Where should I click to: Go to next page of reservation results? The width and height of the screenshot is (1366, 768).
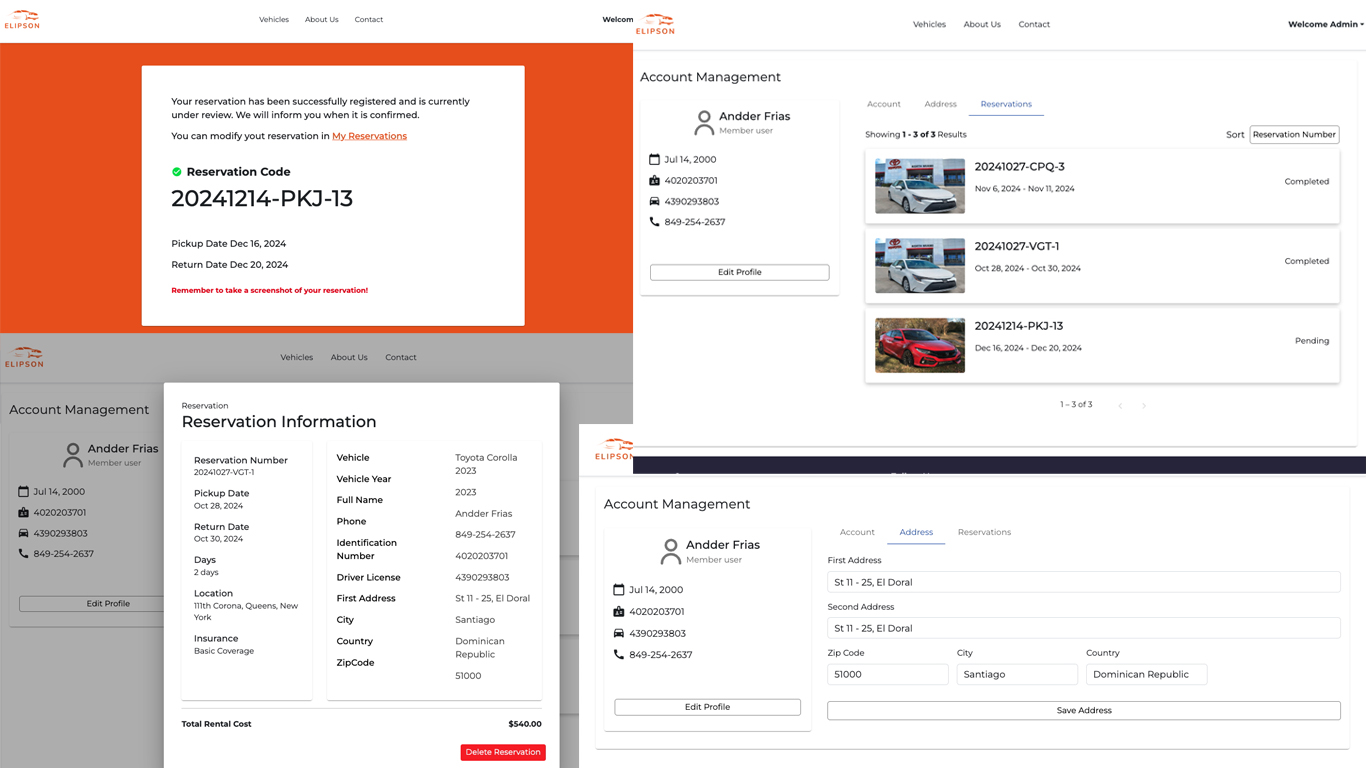click(x=1144, y=405)
